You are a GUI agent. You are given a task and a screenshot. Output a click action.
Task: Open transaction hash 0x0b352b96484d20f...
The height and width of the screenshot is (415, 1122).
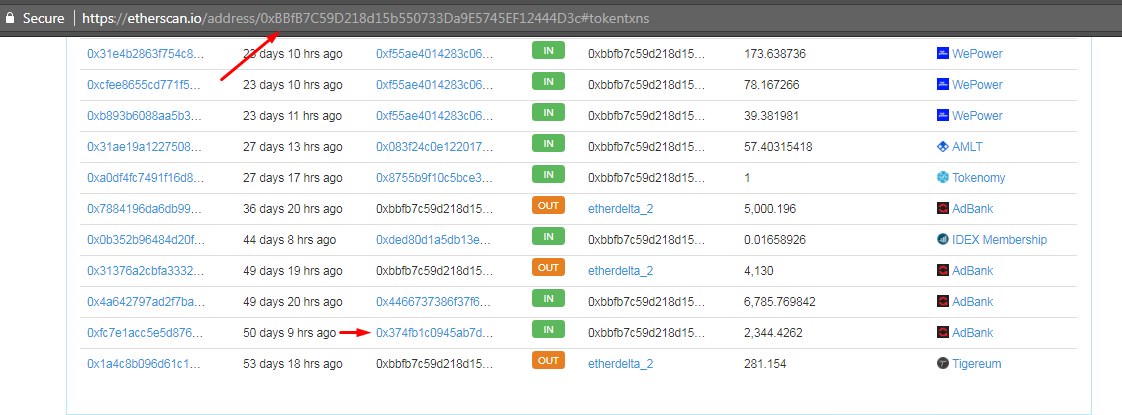(146, 240)
